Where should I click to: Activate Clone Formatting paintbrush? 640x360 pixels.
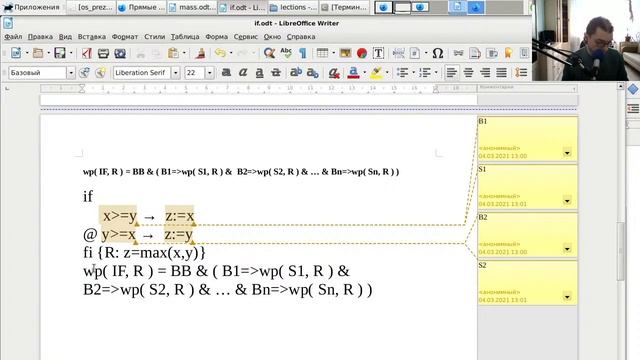[x=200, y=53]
